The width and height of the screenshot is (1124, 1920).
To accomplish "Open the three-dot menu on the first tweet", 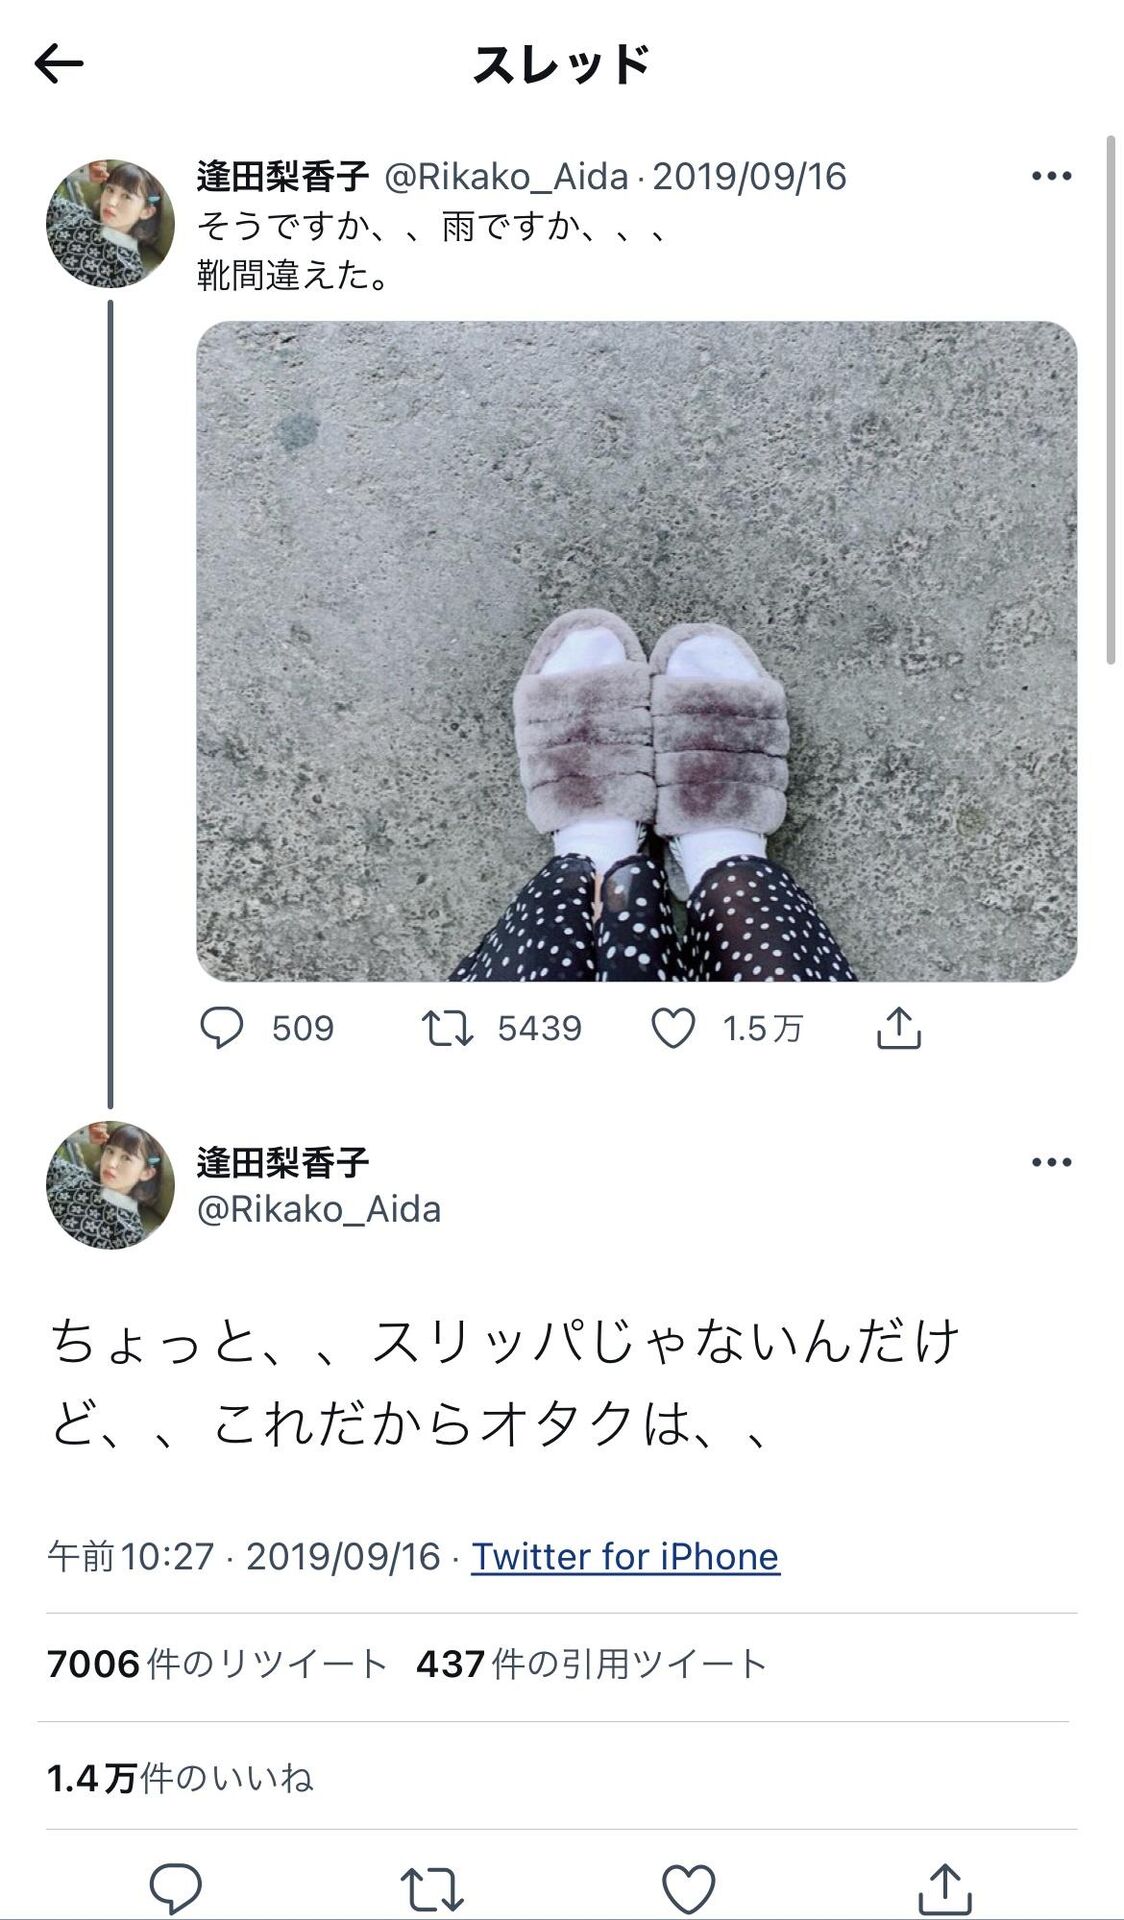I will 1051,176.
